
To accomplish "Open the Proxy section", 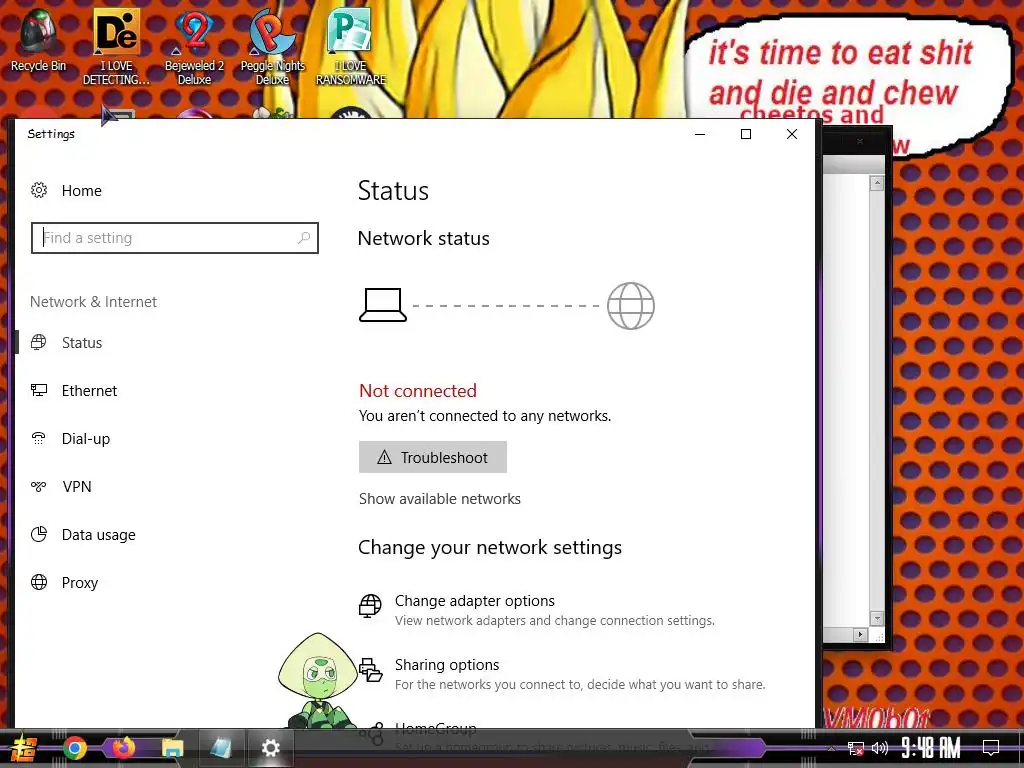I will (x=80, y=583).
